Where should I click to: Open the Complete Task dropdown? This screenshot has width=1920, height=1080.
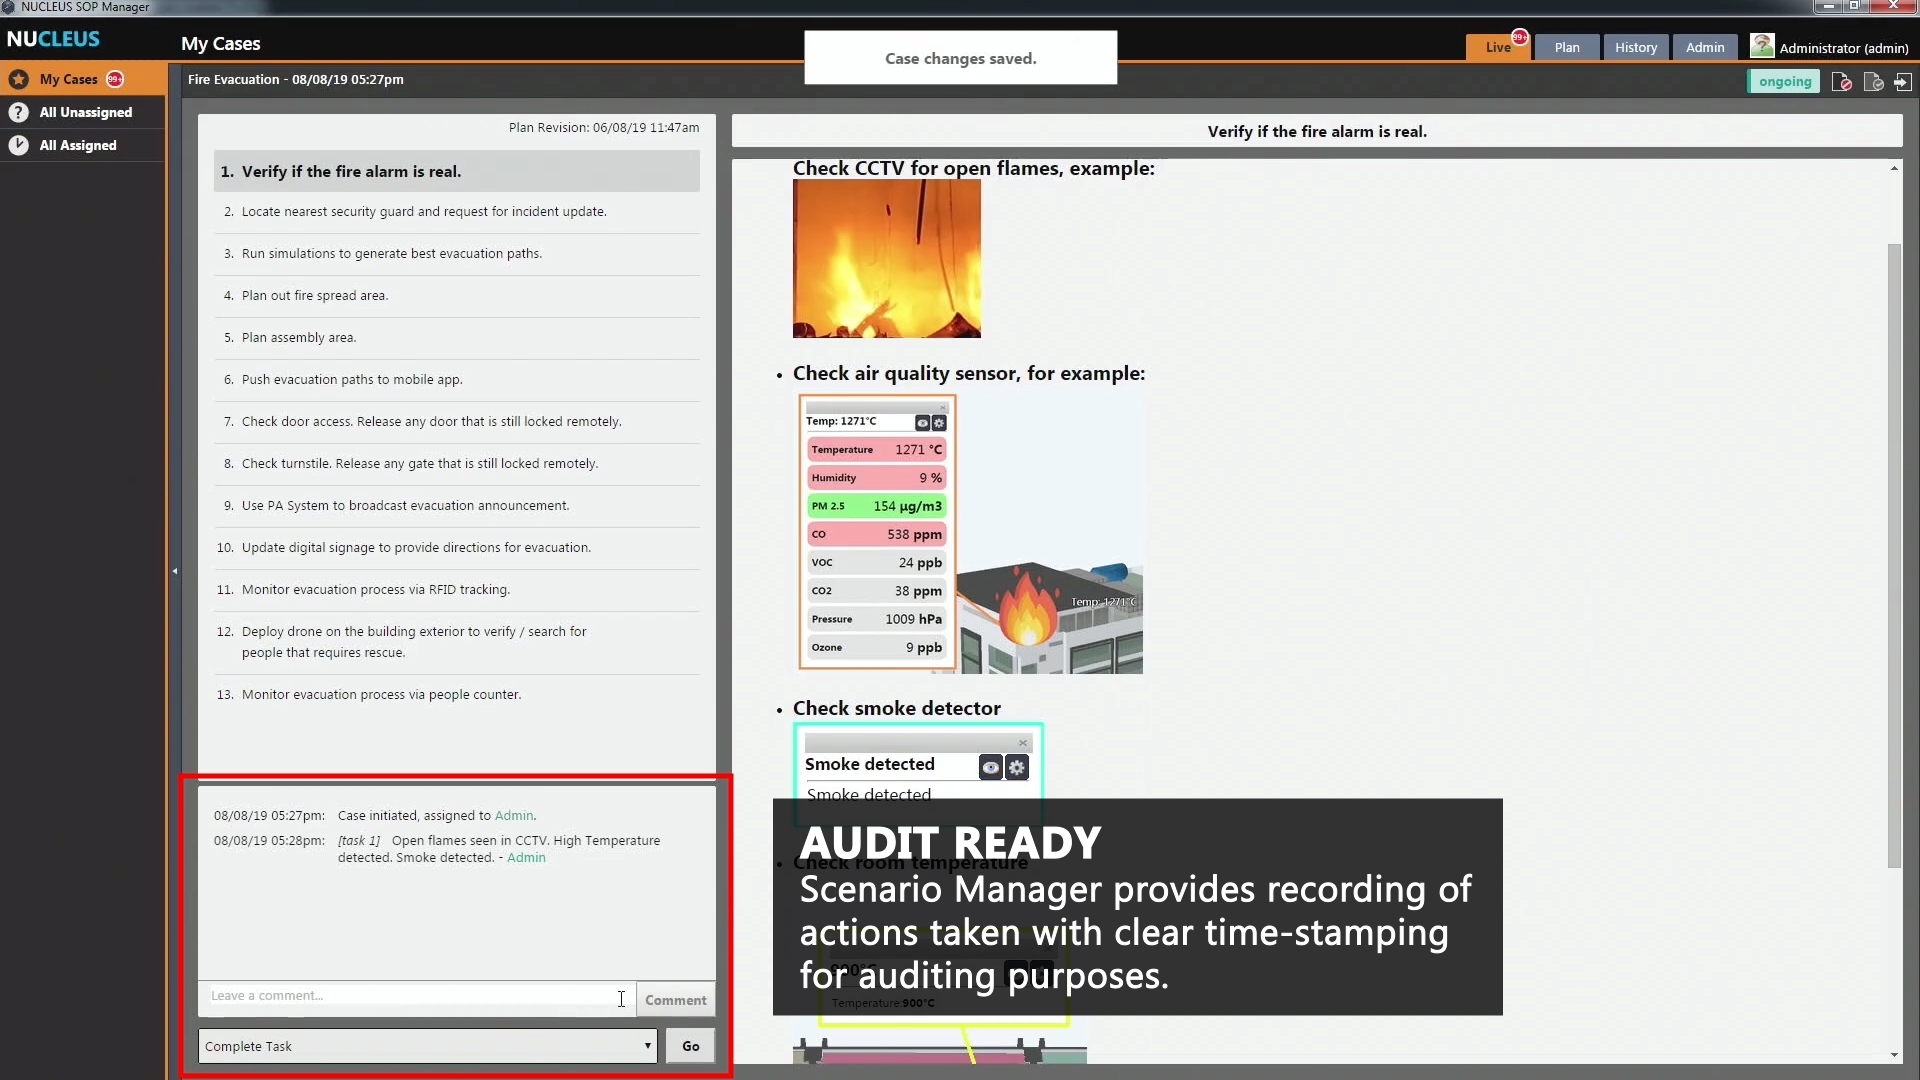coord(427,1046)
